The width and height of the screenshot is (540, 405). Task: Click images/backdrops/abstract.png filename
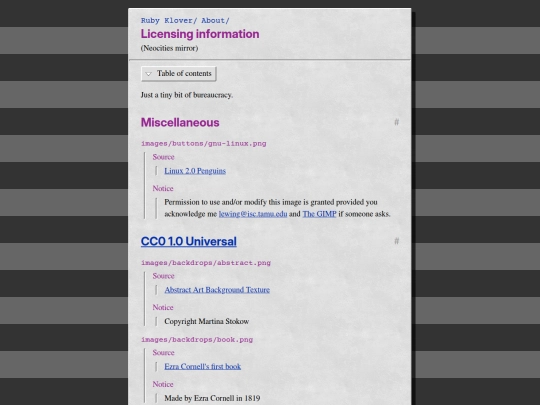coord(206,263)
